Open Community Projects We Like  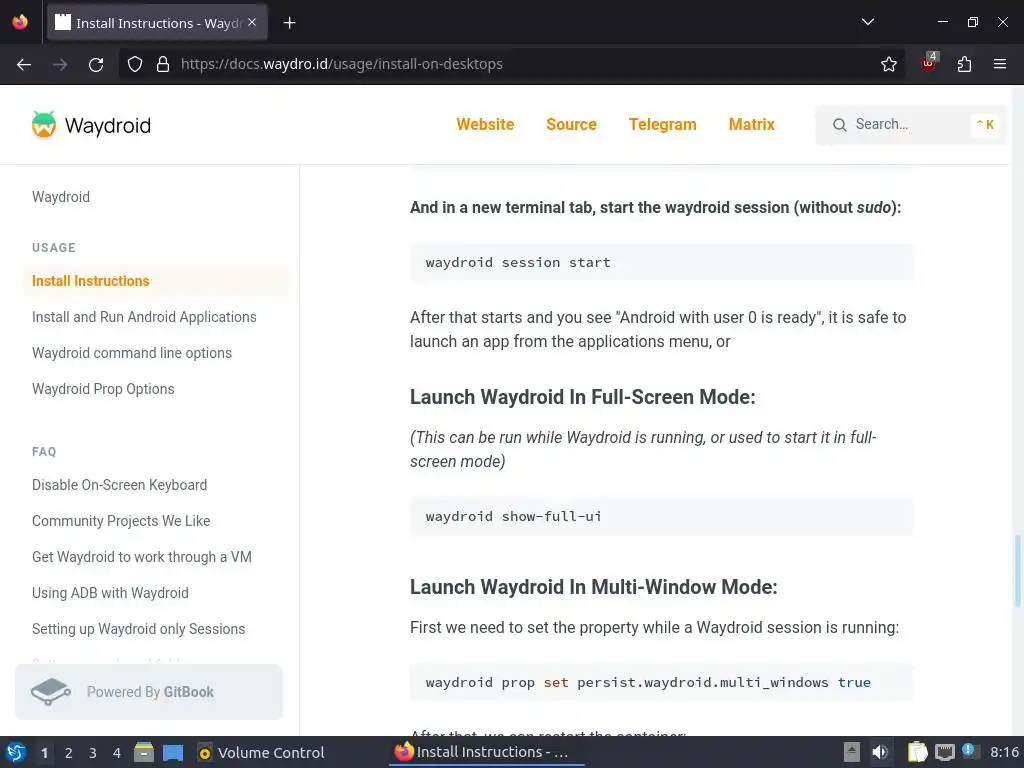(x=121, y=520)
